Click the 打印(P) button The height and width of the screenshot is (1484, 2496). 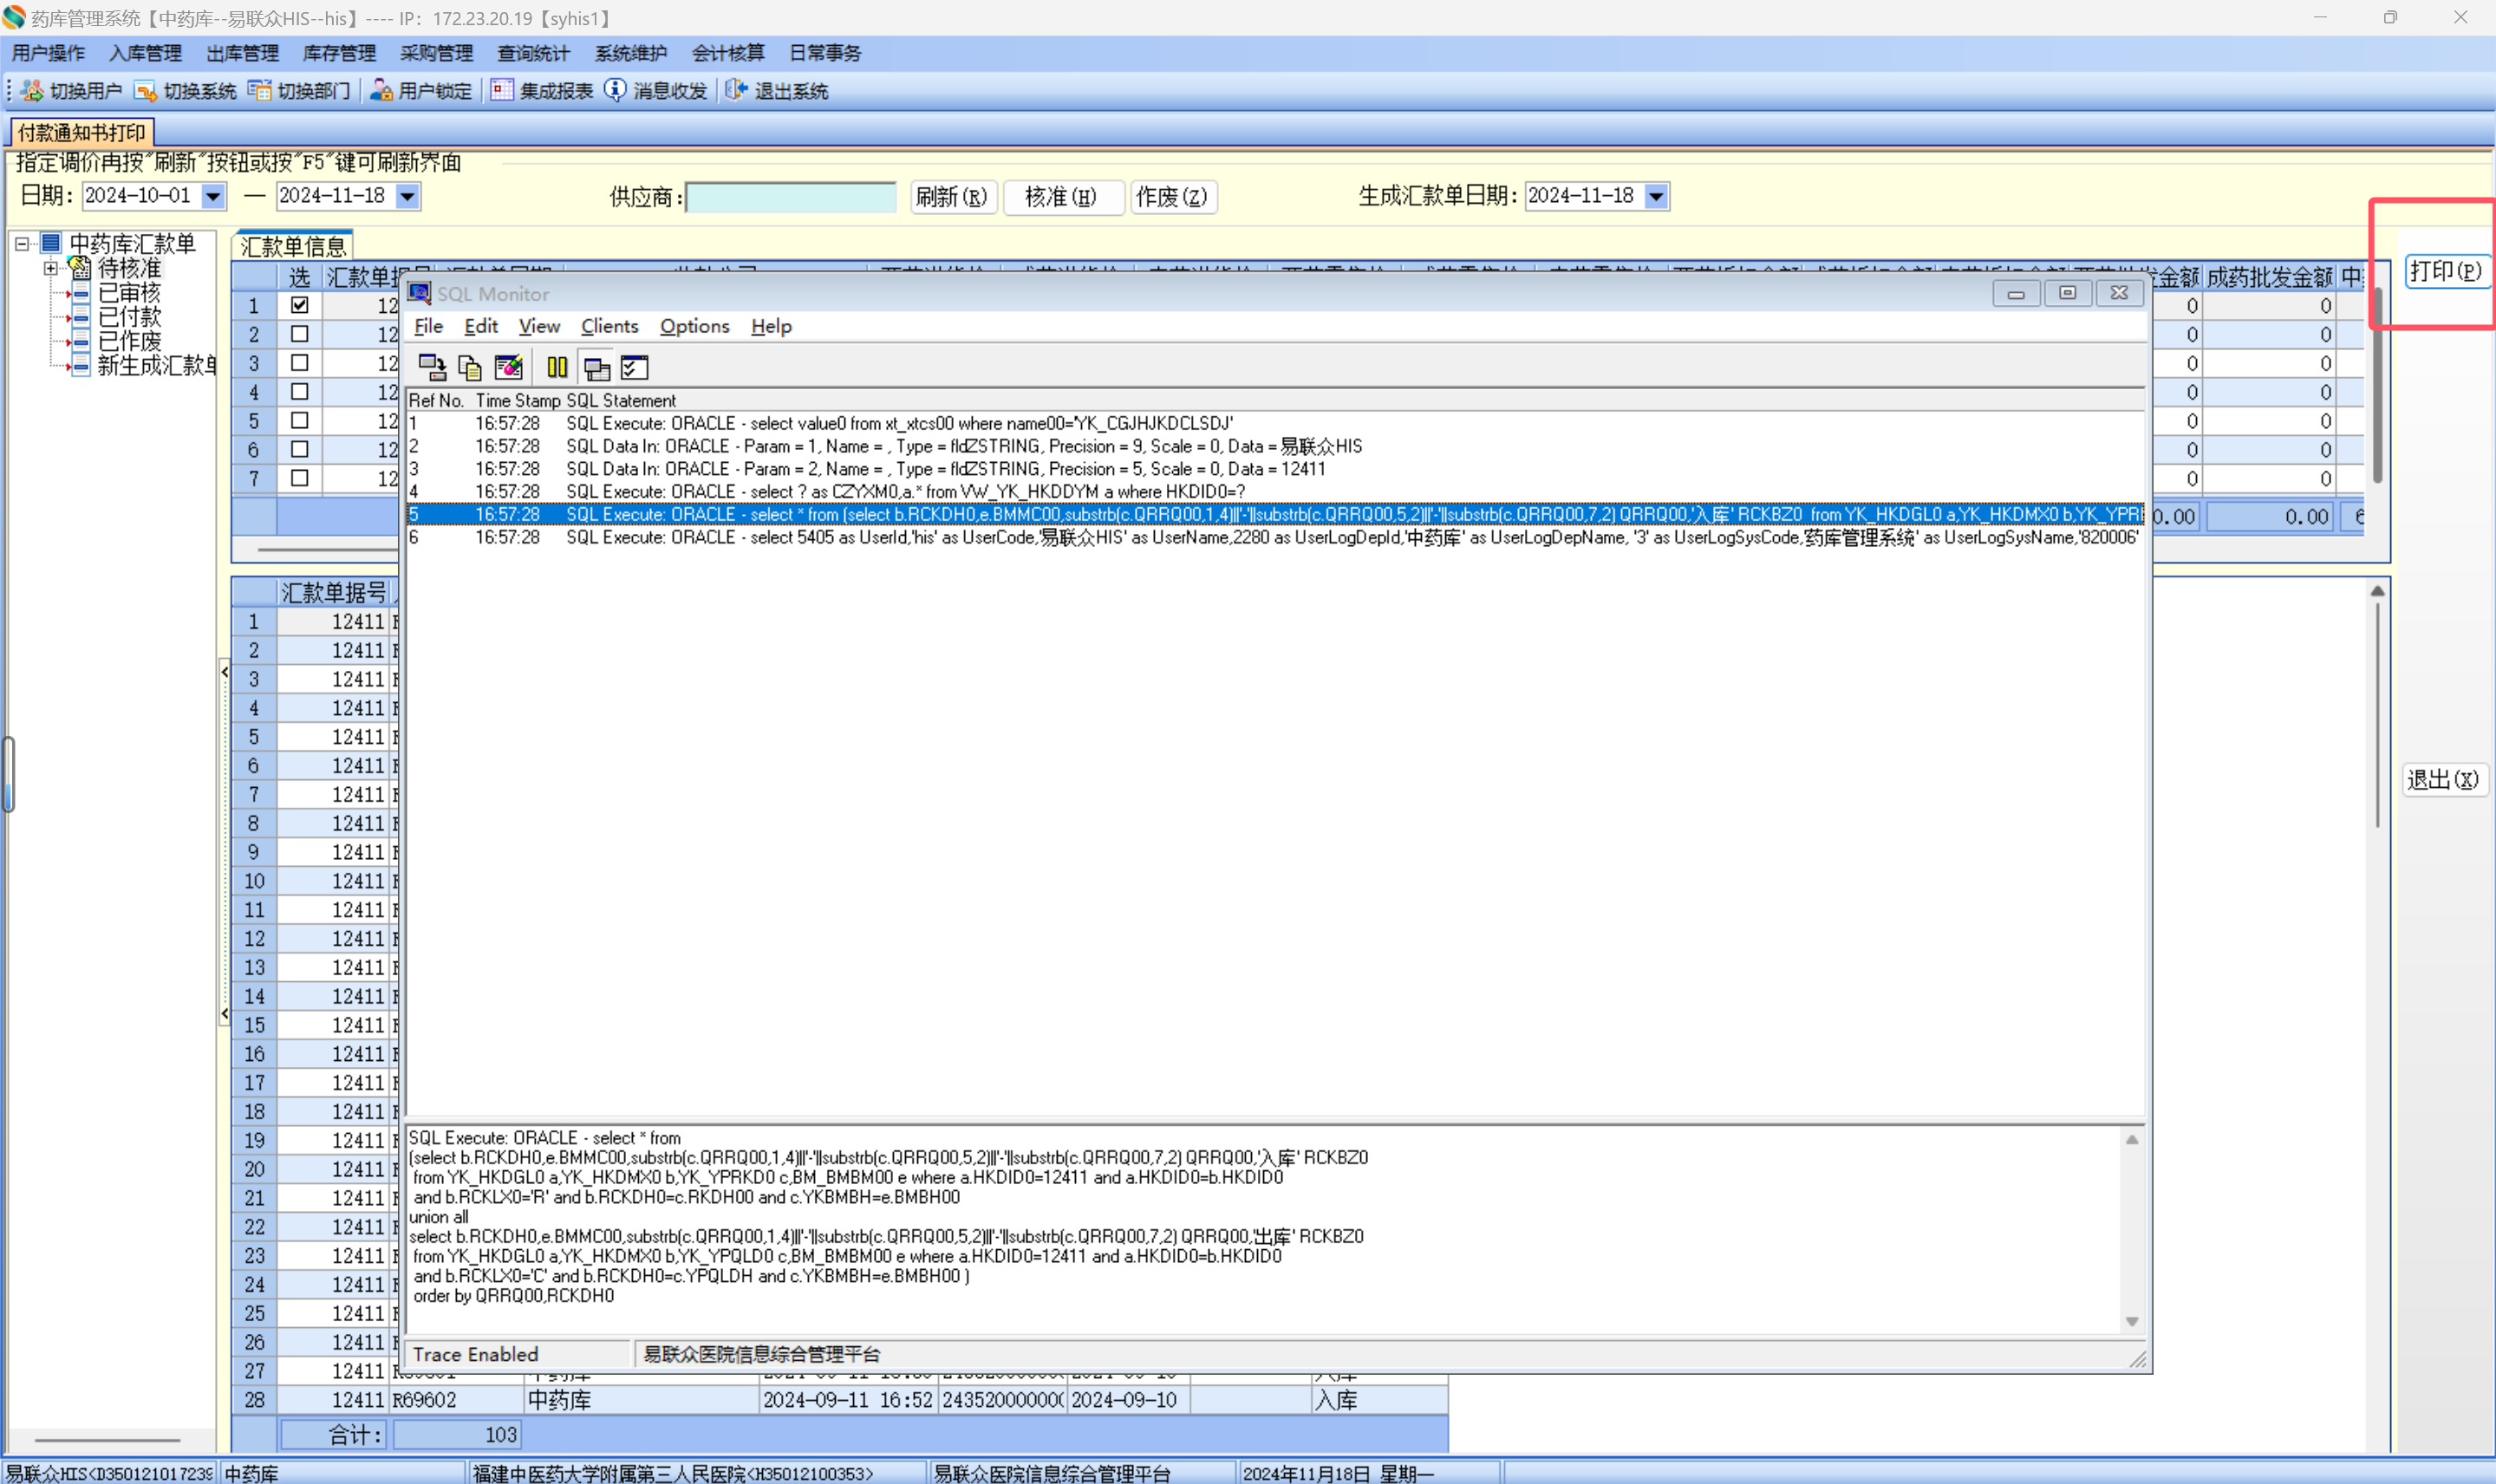pyautogui.click(x=2444, y=271)
